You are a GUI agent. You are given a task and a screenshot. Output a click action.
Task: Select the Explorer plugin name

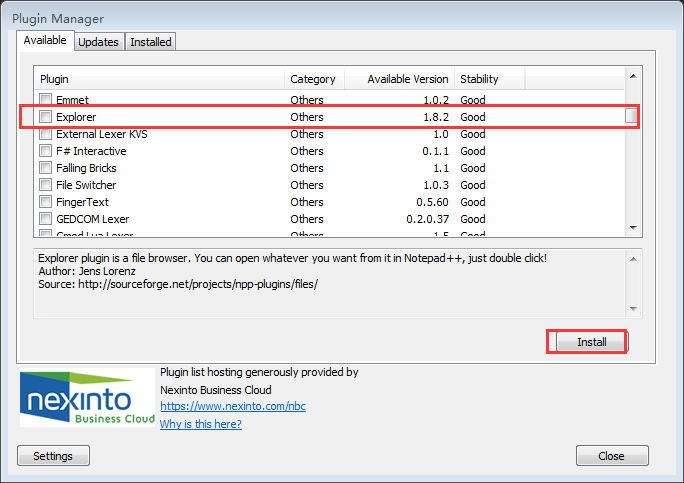[x=76, y=117]
